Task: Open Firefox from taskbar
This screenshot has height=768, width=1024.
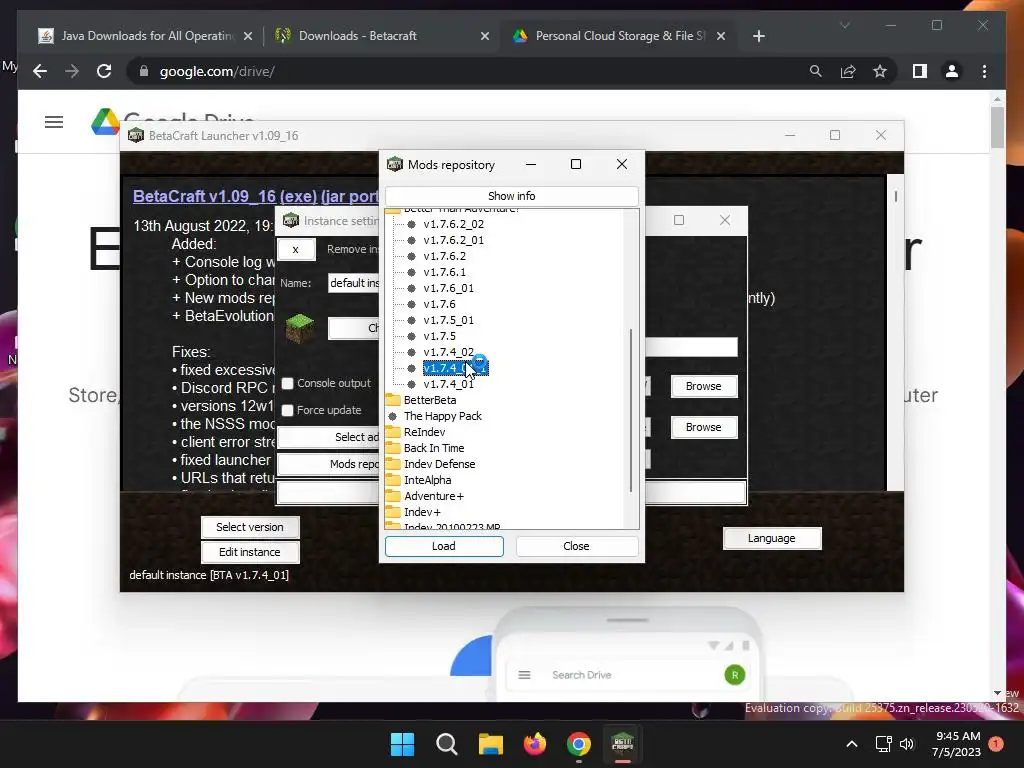Action: (535, 744)
